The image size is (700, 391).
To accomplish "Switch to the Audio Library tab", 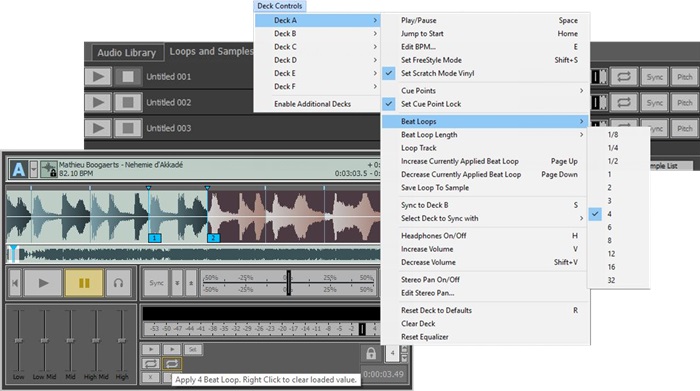I will [x=127, y=53].
